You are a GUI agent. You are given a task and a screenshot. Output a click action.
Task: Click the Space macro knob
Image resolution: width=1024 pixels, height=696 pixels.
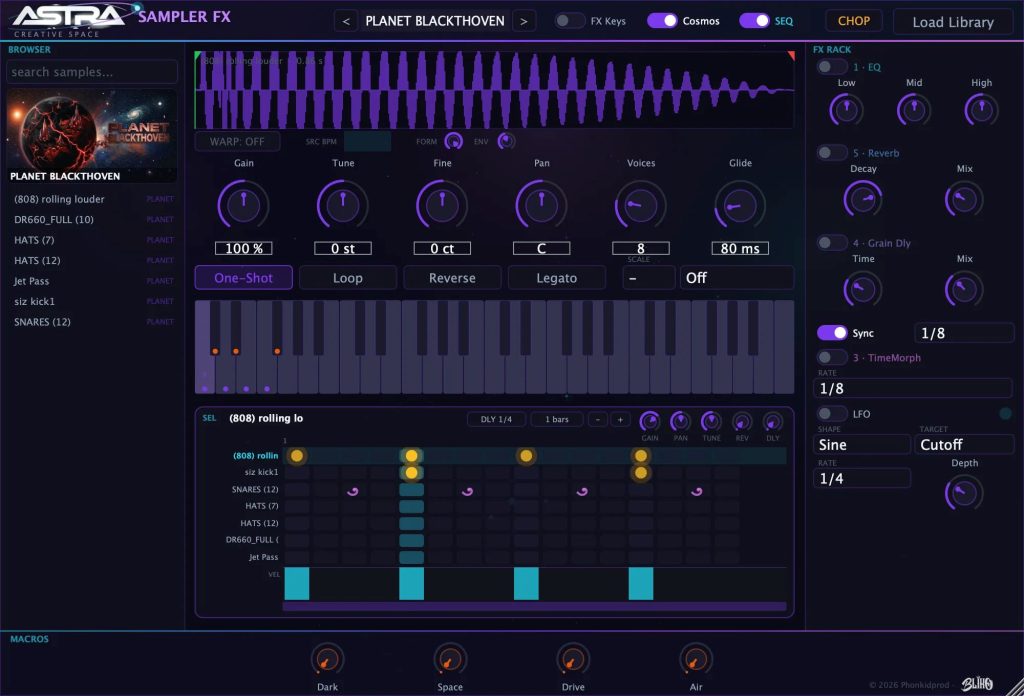(x=450, y=659)
